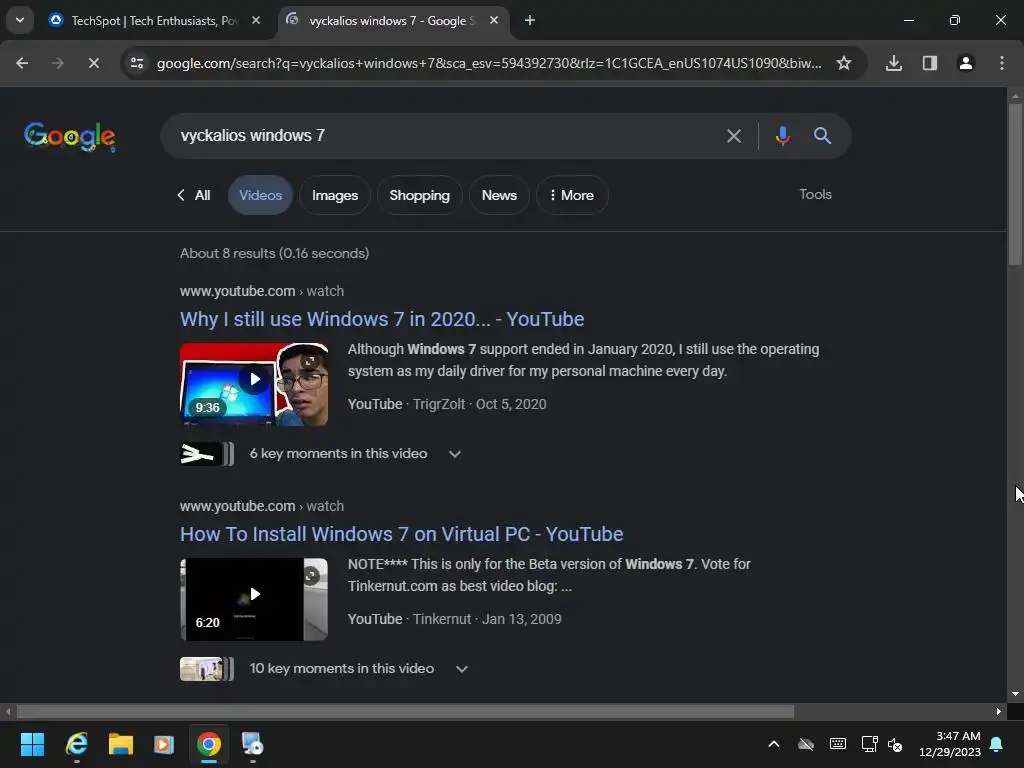Start voice search with microphone icon

pyautogui.click(x=782, y=136)
